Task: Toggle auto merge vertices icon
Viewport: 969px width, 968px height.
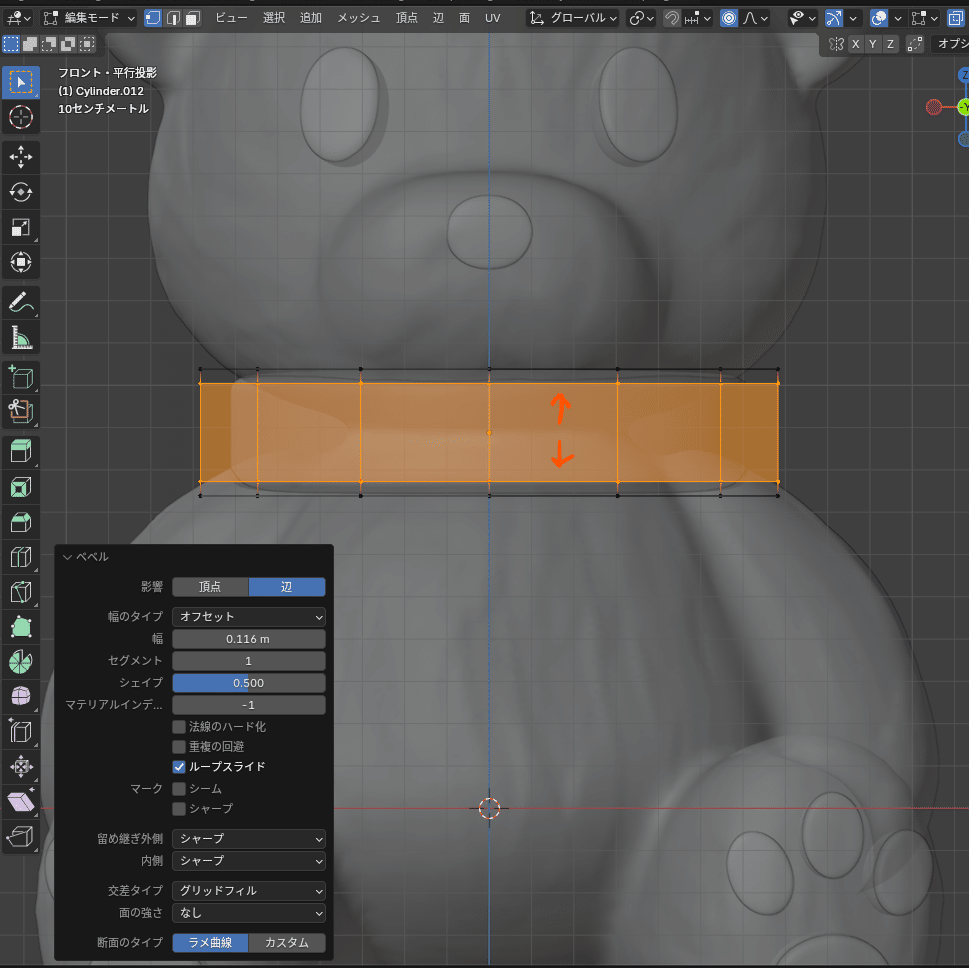Action: (915, 44)
